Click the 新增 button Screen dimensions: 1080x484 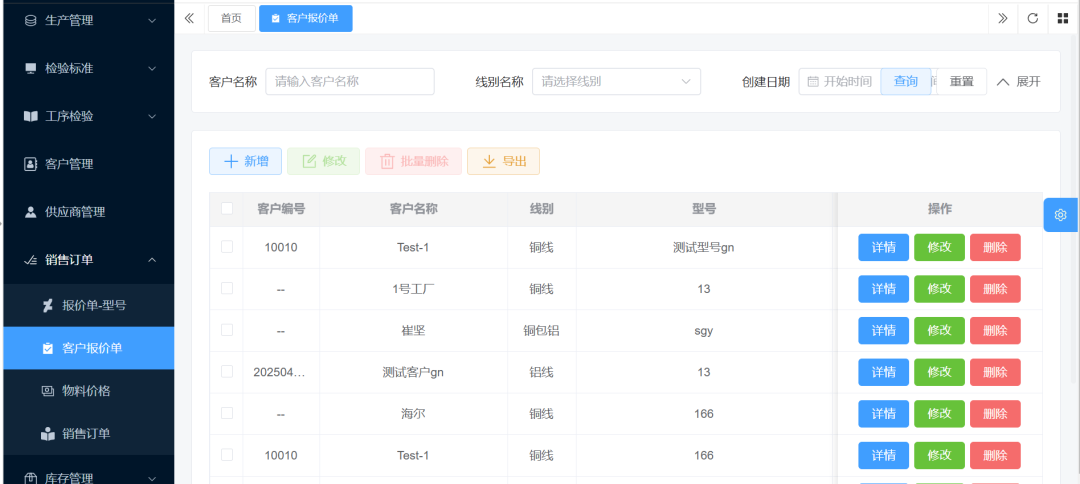pos(245,161)
